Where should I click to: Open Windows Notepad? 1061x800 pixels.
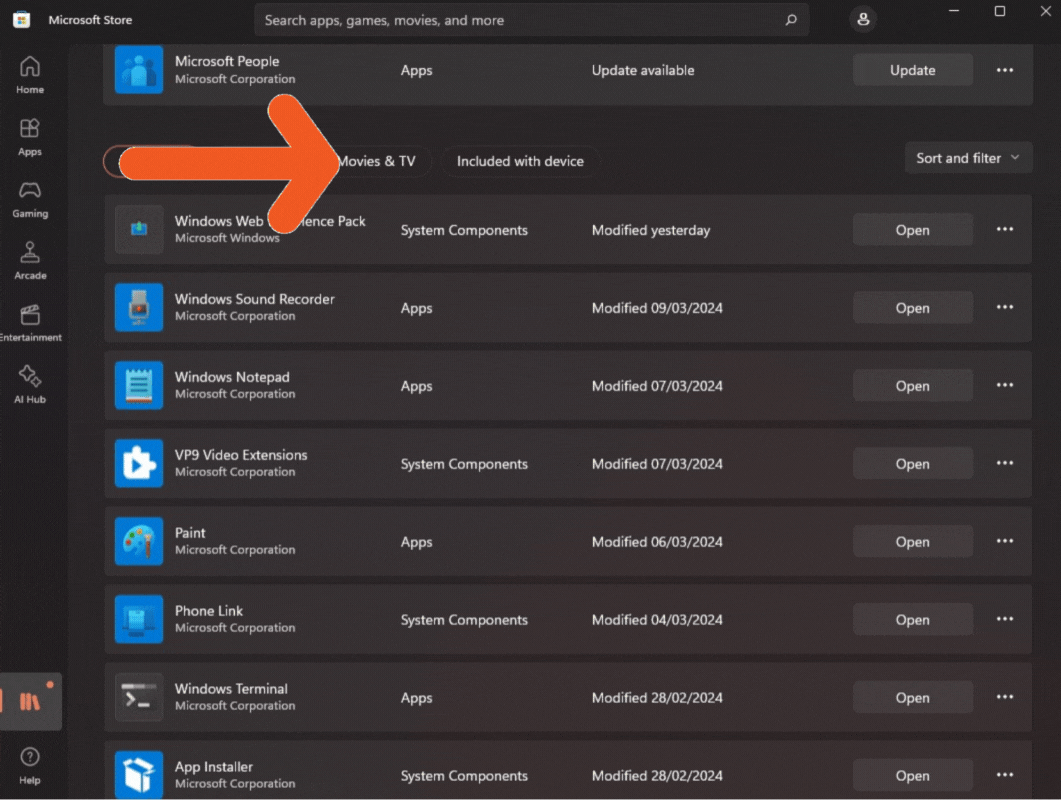[x=912, y=386]
